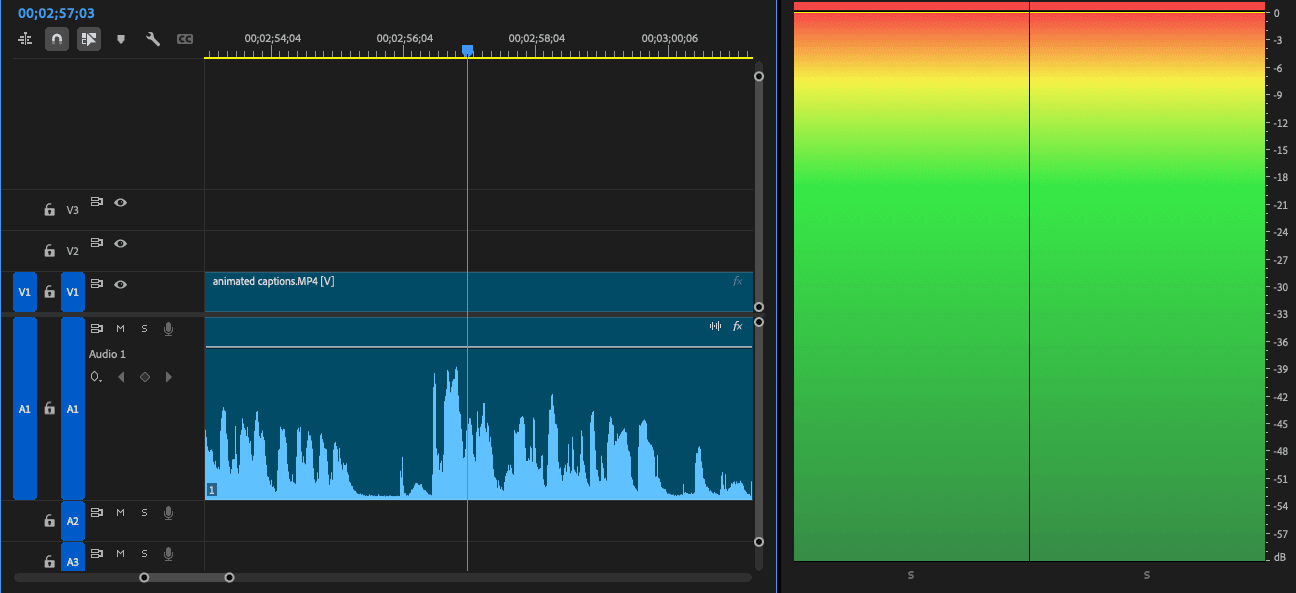This screenshot has width=1296, height=593.
Task: Toggle lock on video track V1
Action: tap(49, 292)
